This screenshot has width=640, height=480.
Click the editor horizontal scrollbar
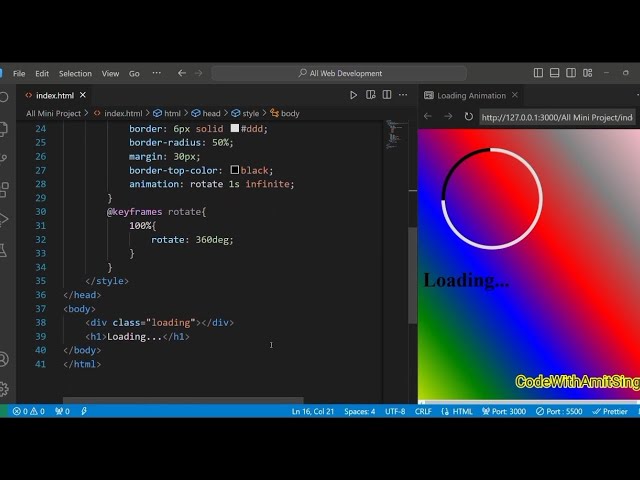183,400
